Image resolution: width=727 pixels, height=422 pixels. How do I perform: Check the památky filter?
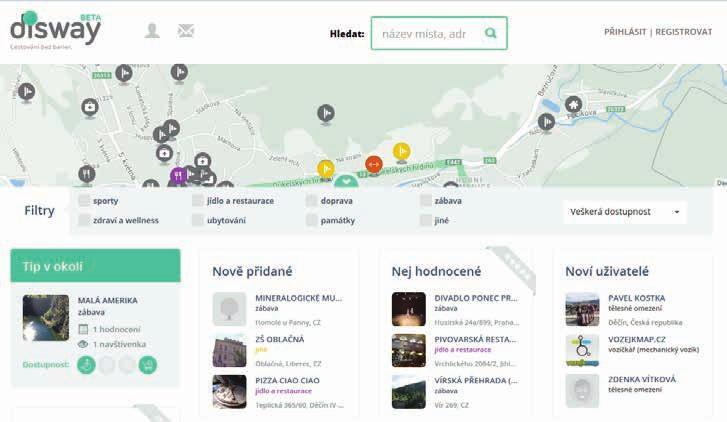312,220
